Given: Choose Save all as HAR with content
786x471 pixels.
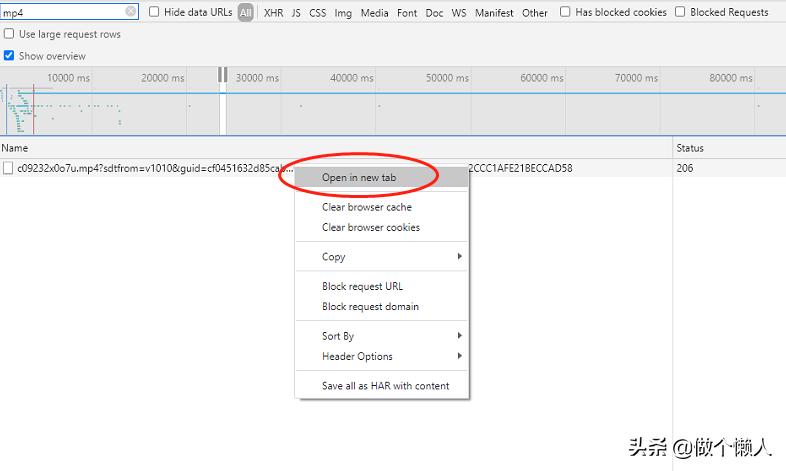Looking at the screenshot, I should tap(385, 386).
